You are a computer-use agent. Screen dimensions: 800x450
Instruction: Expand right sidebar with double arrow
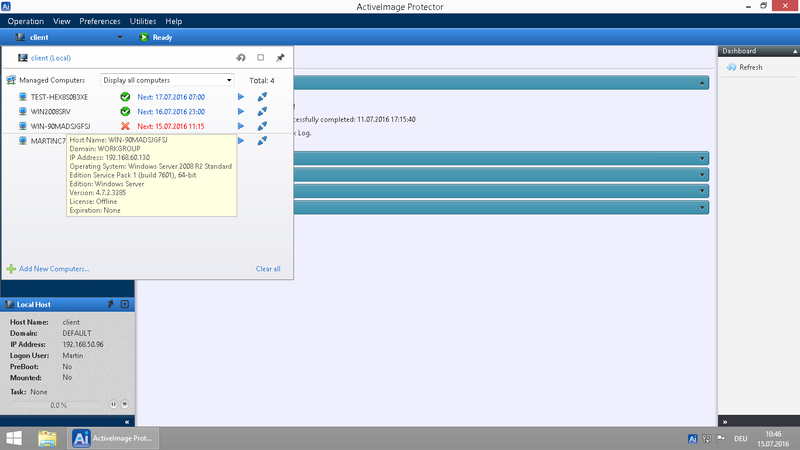pos(725,421)
